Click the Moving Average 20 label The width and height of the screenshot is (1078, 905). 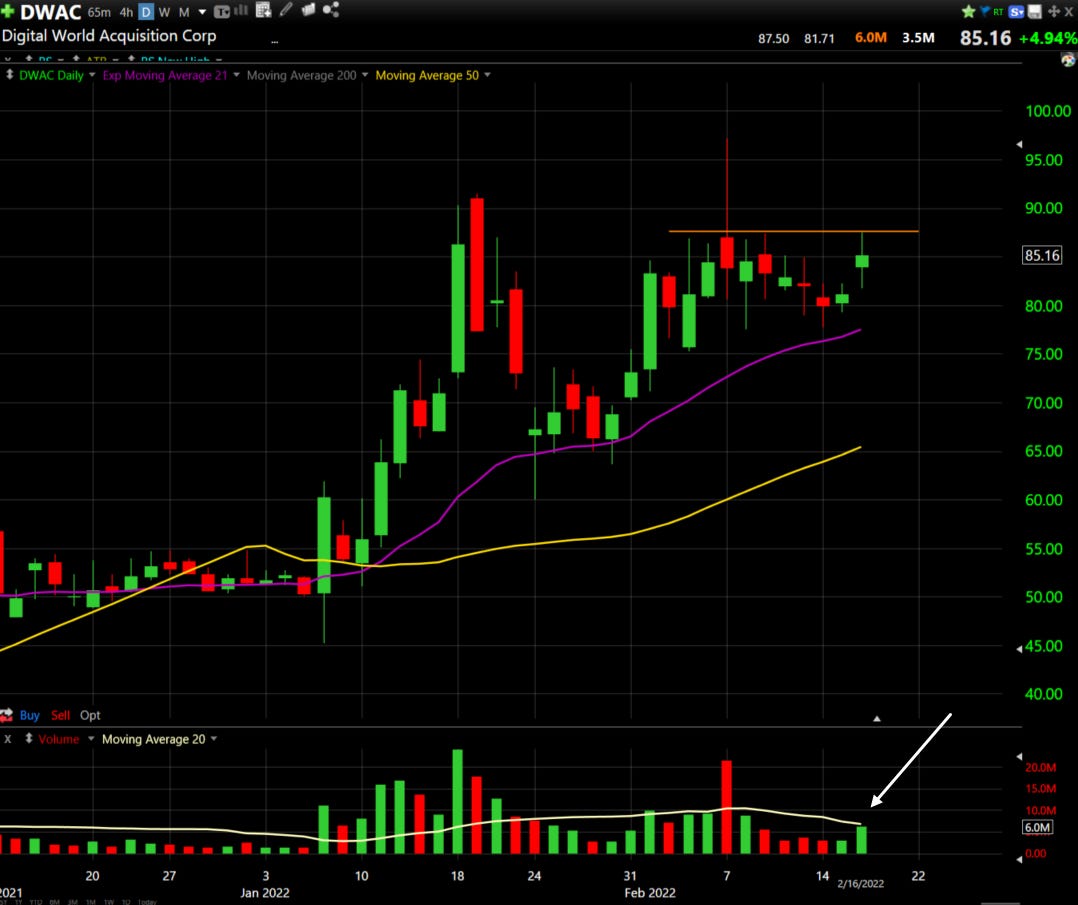(x=153, y=739)
